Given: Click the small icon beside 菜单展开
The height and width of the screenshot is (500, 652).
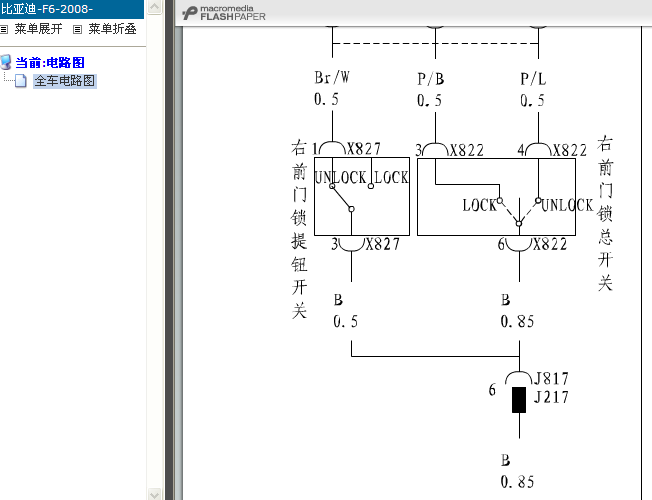Looking at the screenshot, I should (4, 30).
